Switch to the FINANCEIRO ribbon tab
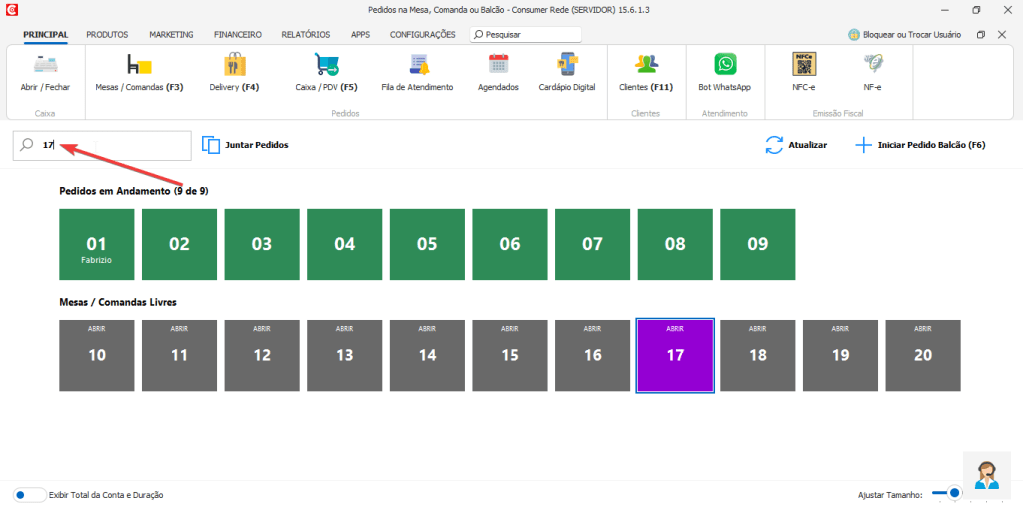Viewport: 1023px width, 510px height. (237, 35)
